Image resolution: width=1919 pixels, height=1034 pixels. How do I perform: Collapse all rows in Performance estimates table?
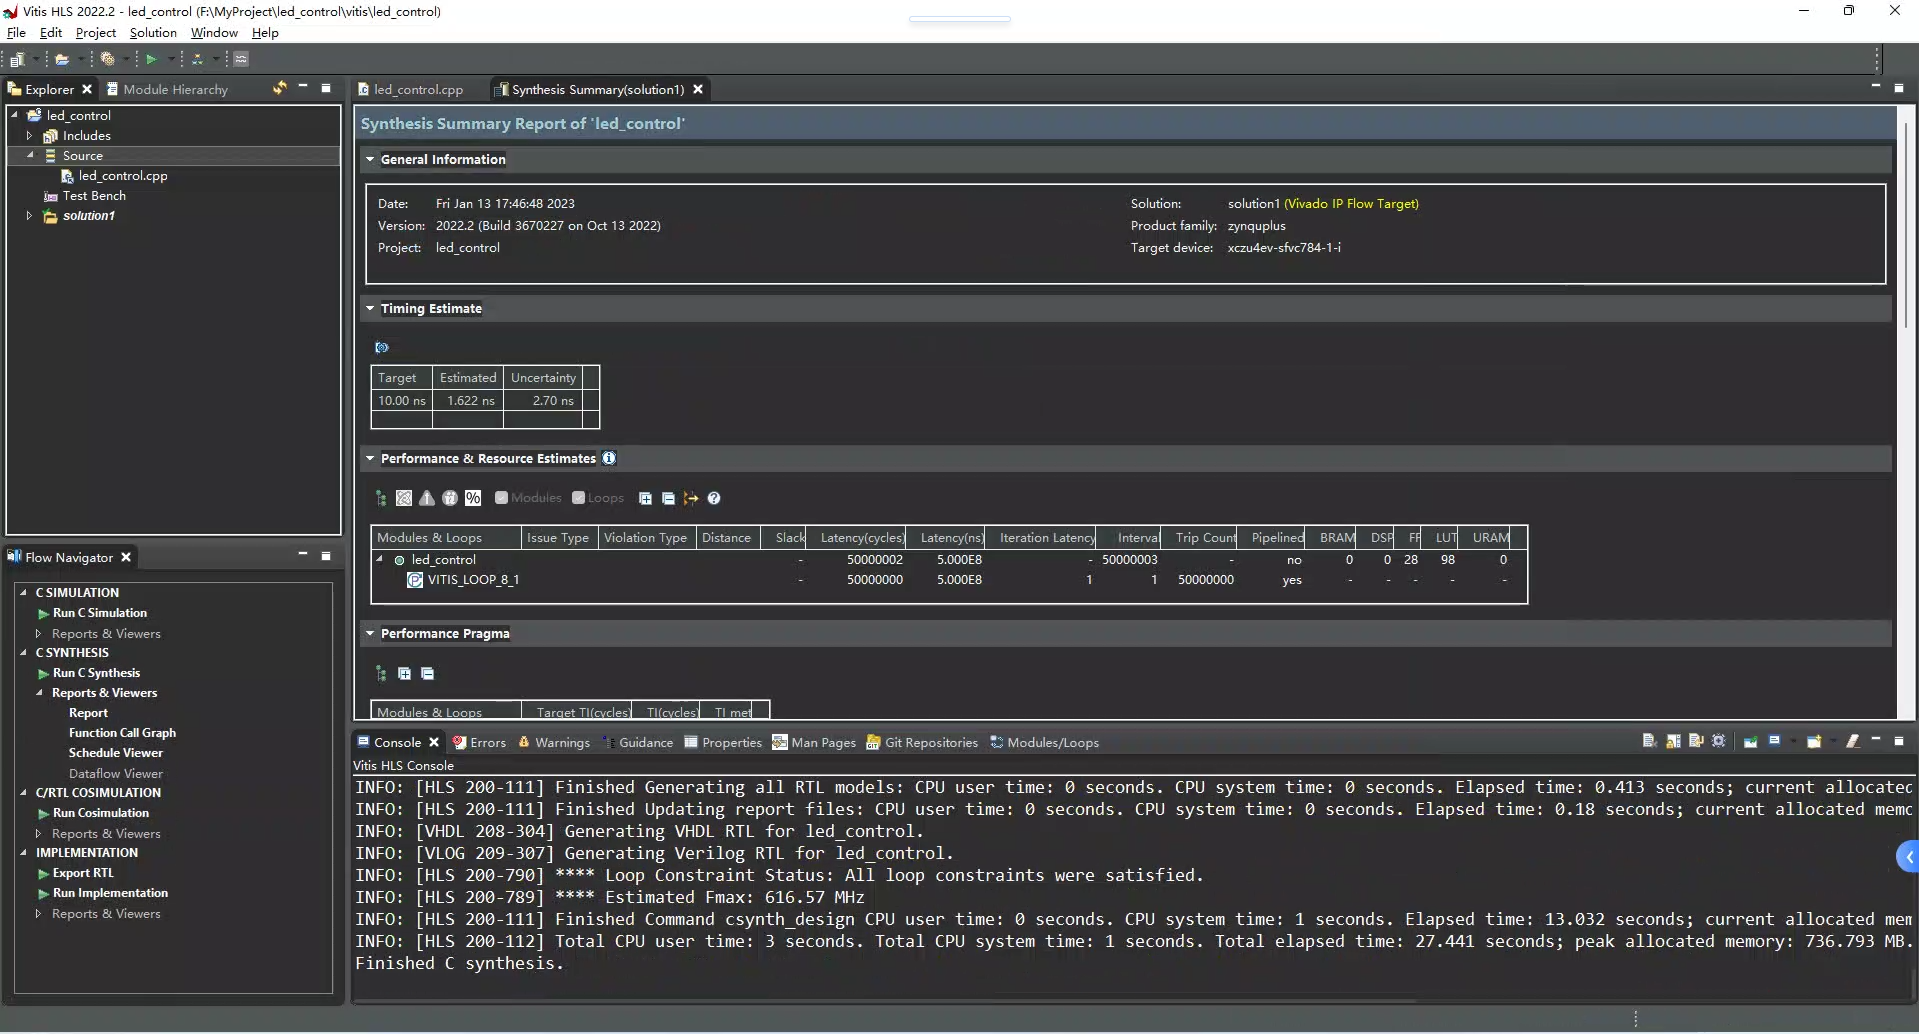pyautogui.click(x=668, y=498)
